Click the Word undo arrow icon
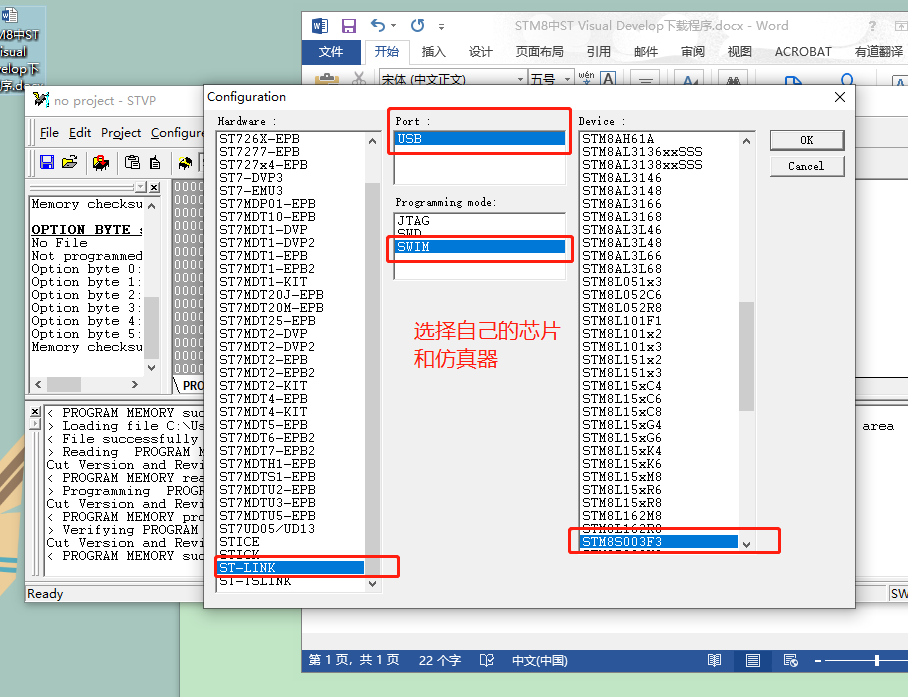 tap(378, 25)
